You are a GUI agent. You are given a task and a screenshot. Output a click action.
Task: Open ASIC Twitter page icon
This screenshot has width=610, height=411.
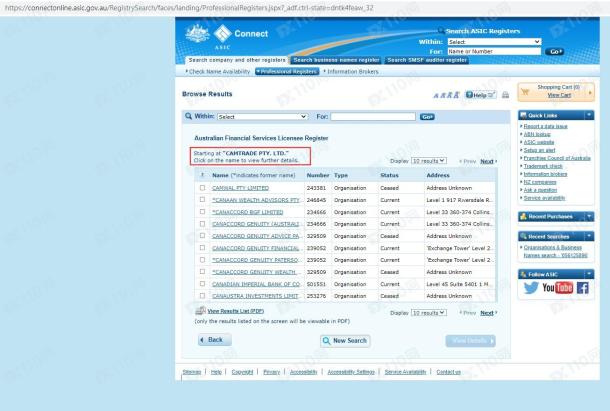pos(531,288)
